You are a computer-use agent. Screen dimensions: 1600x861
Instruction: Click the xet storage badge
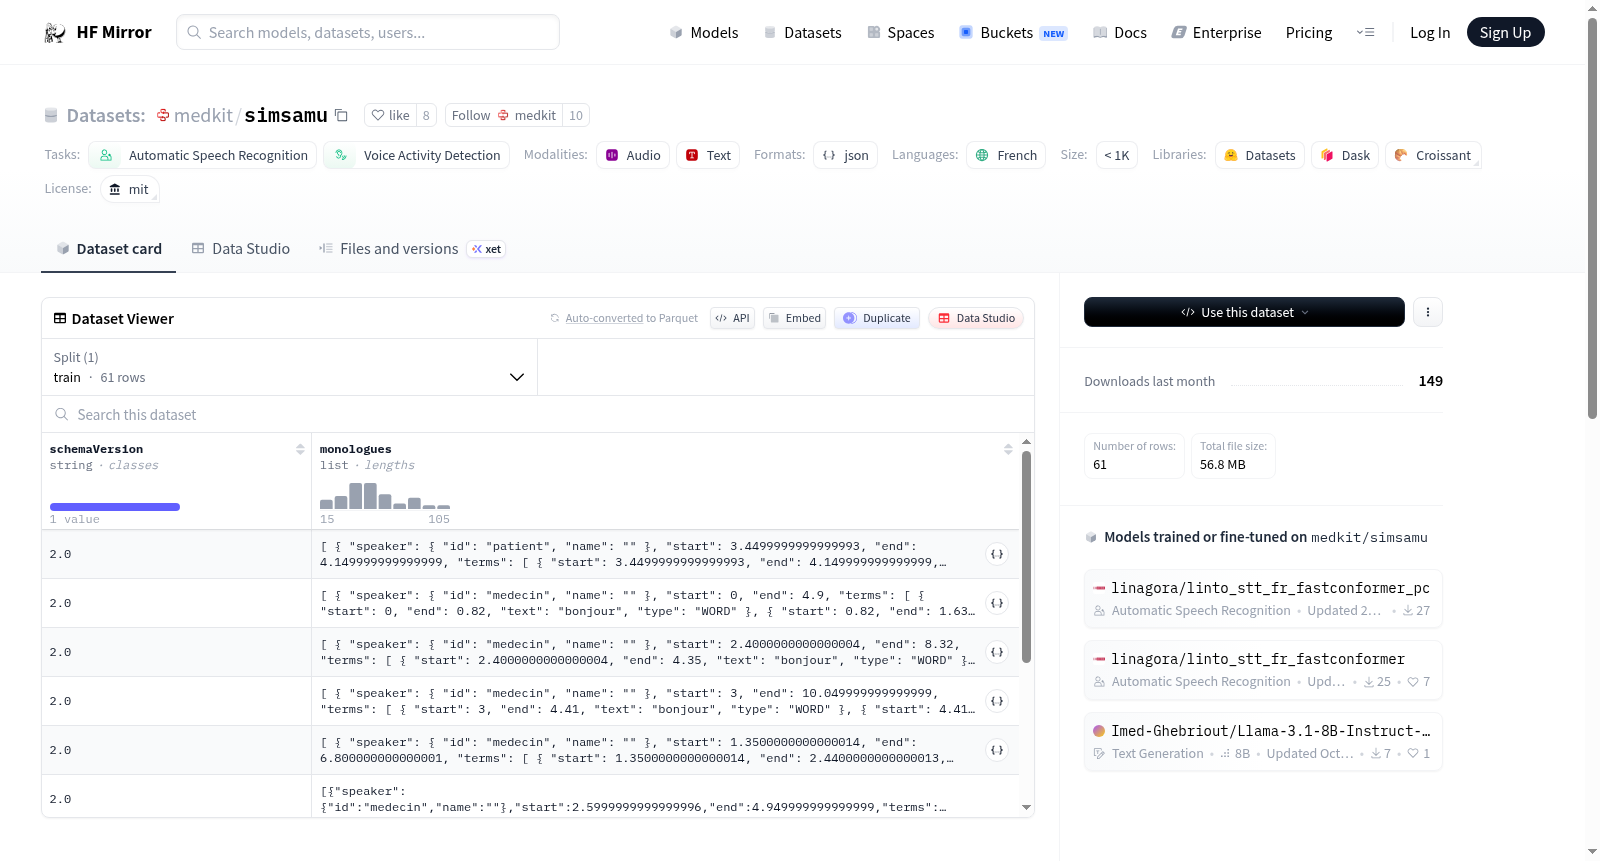click(x=486, y=249)
